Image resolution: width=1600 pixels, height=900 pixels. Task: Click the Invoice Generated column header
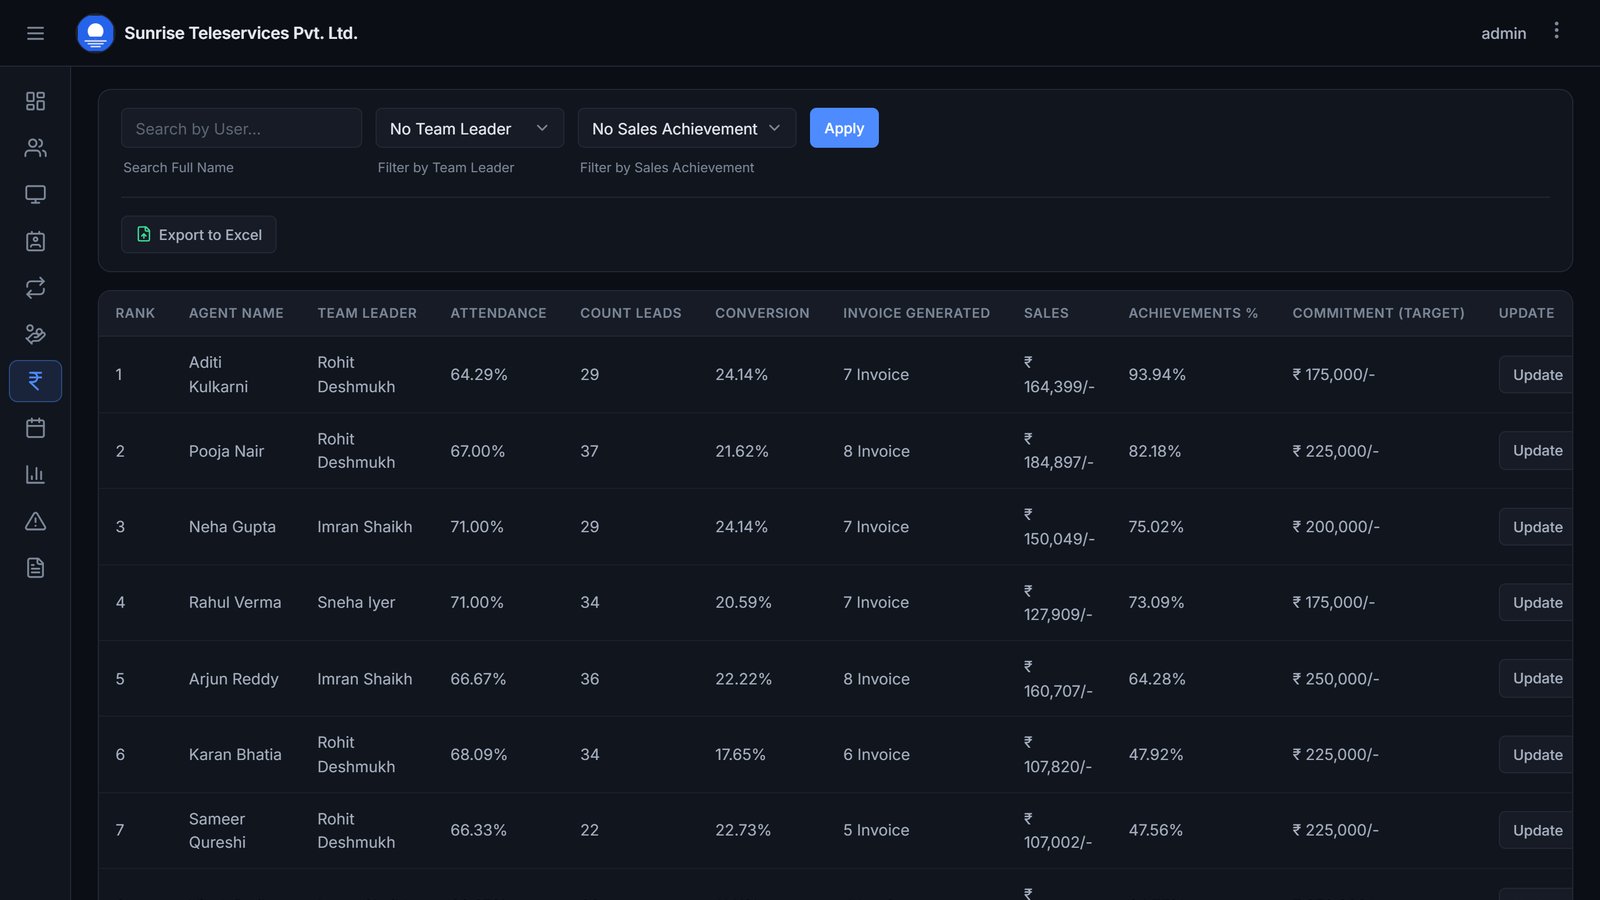pyautogui.click(x=916, y=313)
